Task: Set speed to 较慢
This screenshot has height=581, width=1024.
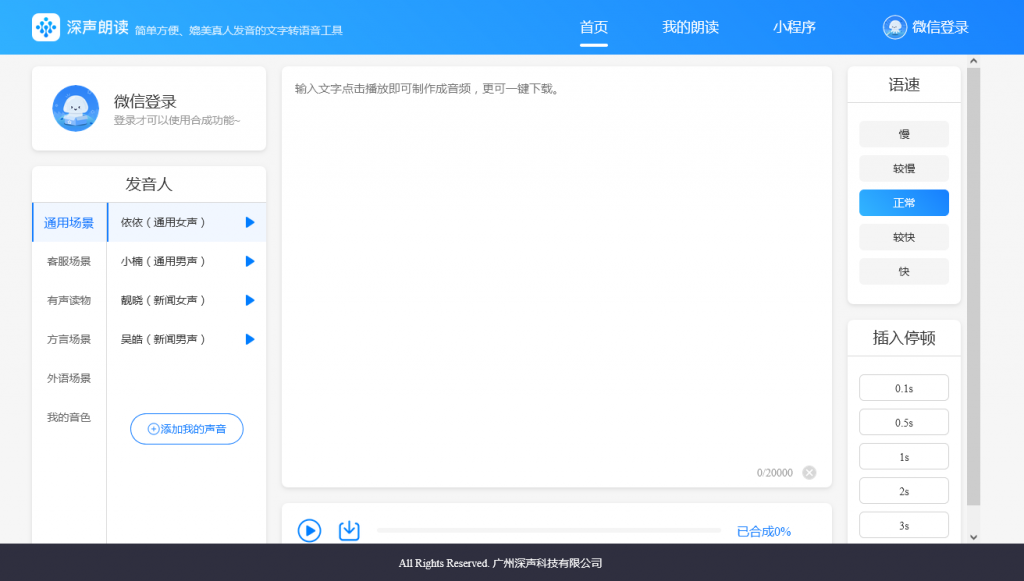Action: point(903,168)
